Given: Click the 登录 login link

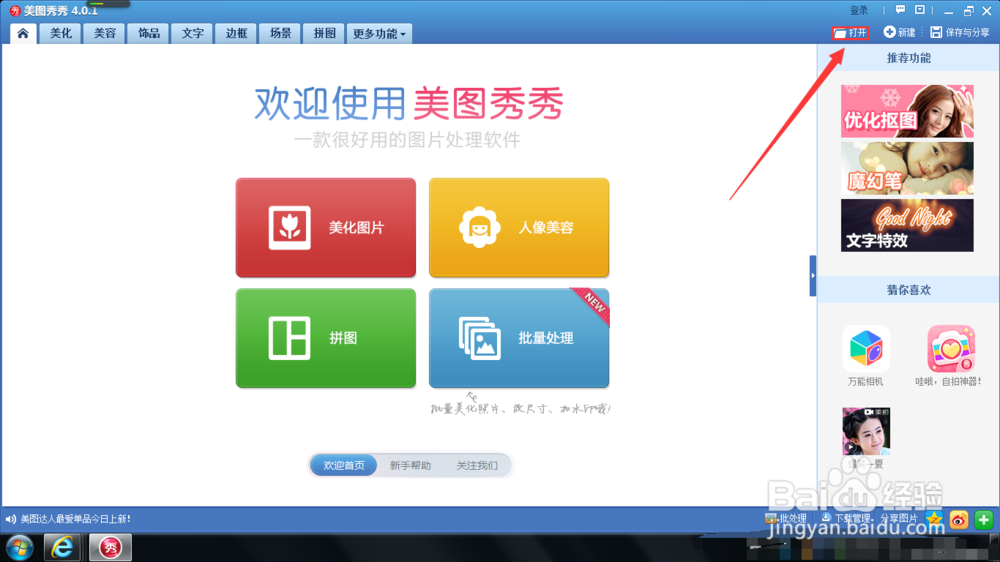Looking at the screenshot, I should coord(858,10).
